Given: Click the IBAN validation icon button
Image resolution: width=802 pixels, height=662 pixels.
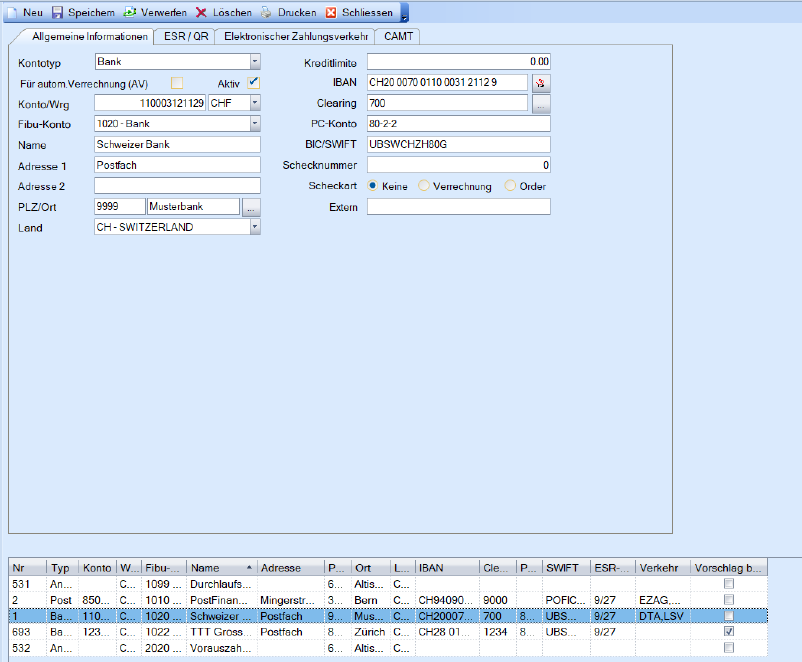Looking at the screenshot, I should click(x=541, y=82).
